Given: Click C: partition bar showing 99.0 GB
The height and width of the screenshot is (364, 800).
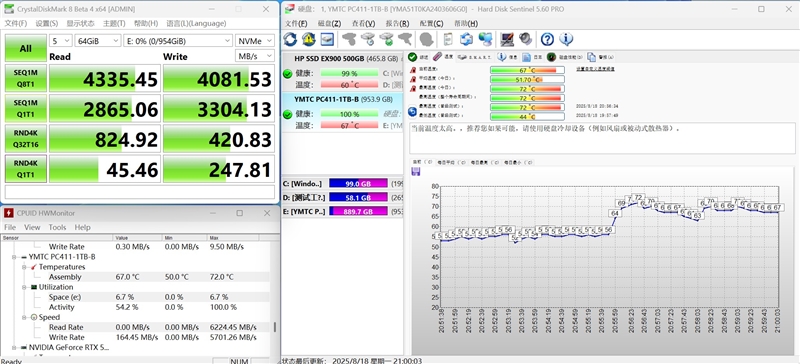Looking at the screenshot, I should pyautogui.click(x=358, y=183).
